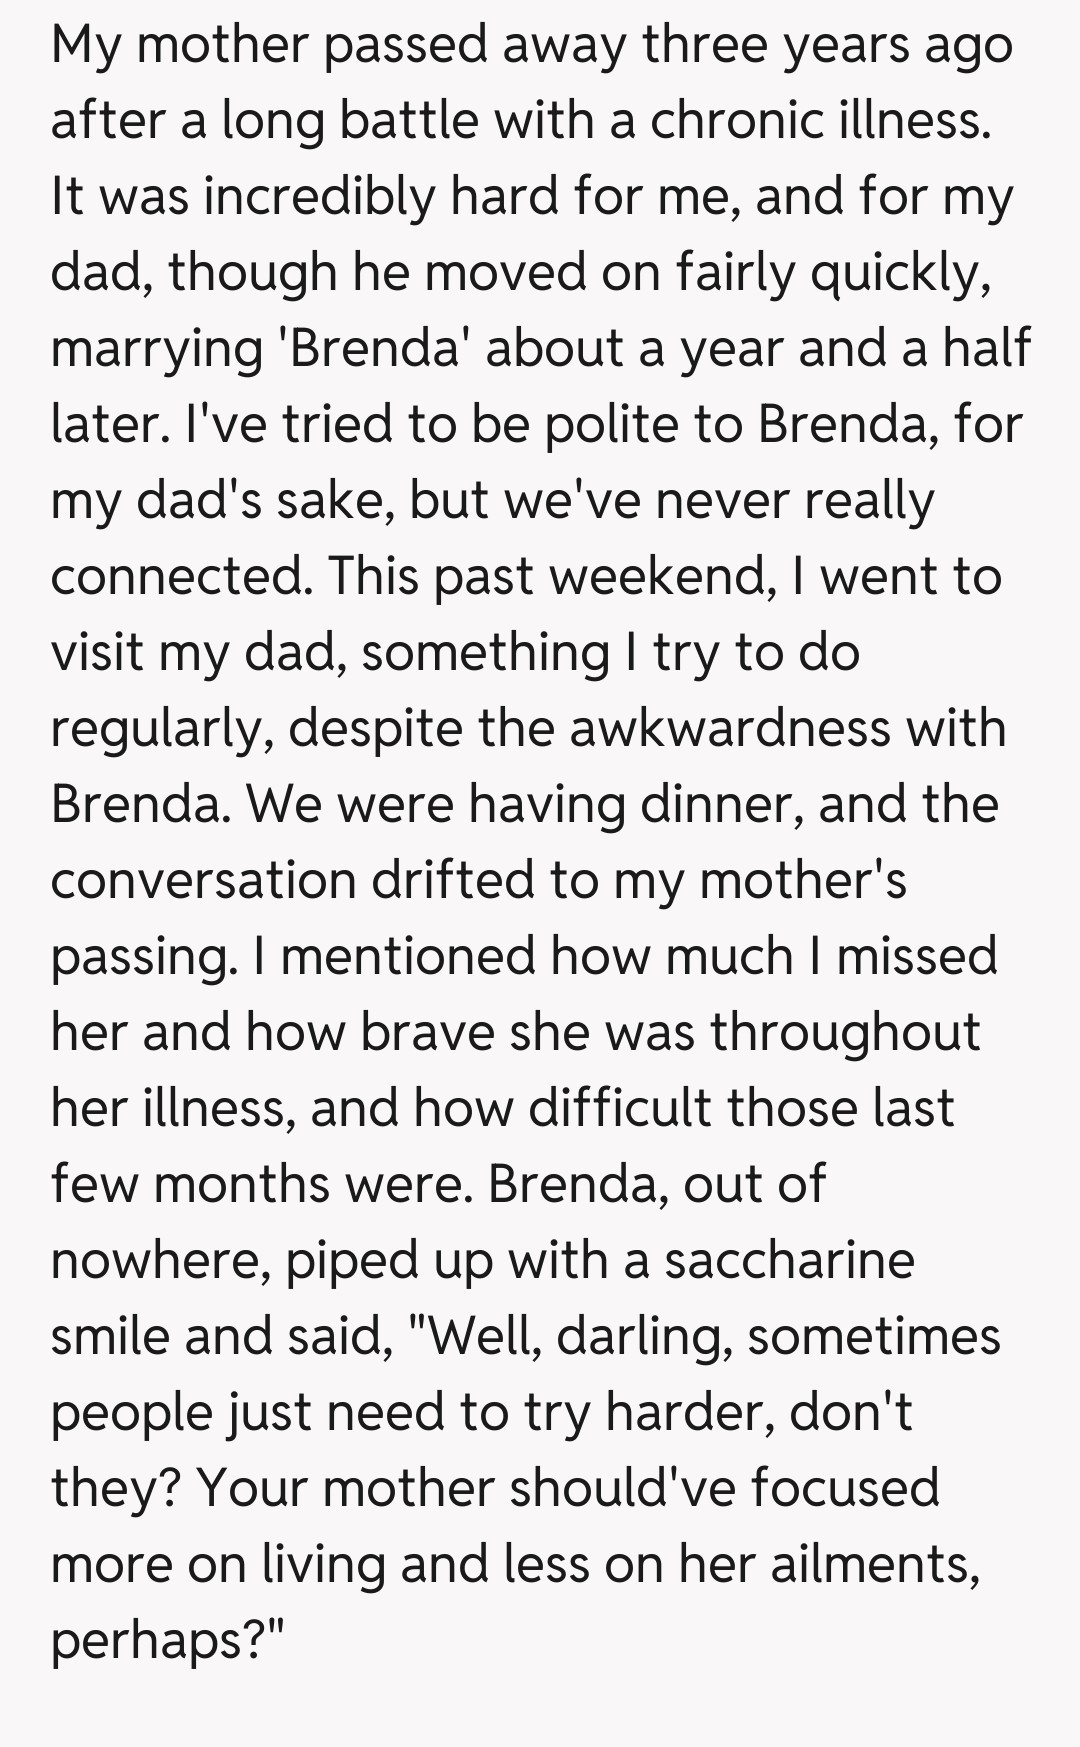The height and width of the screenshot is (1747, 1080).
Task: Click the word 'brave'
Action: pyautogui.click(x=427, y=1032)
